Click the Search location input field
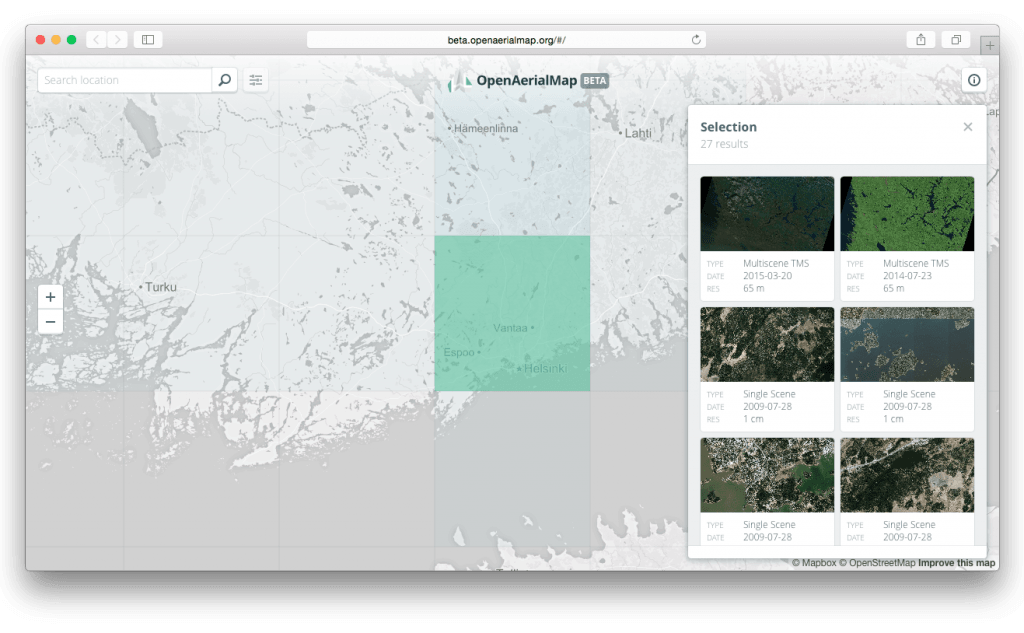Viewport: 1024px width, 633px height. tap(125, 79)
